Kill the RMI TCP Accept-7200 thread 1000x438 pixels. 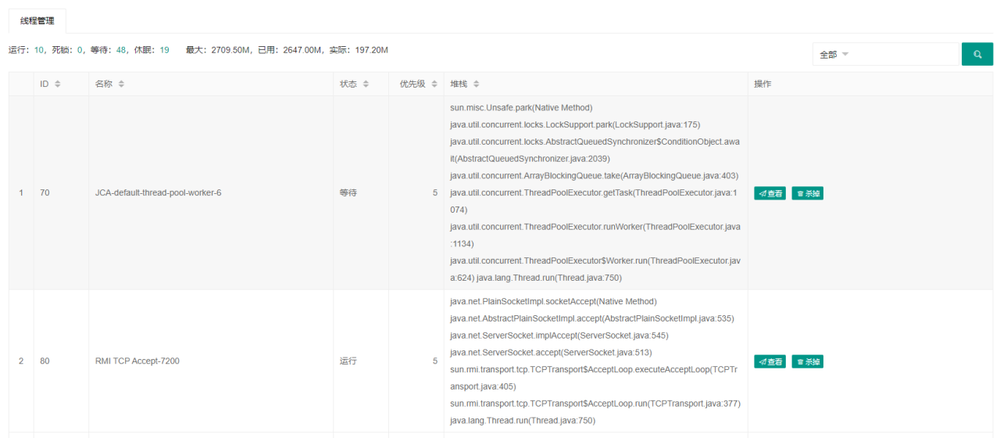(807, 361)
